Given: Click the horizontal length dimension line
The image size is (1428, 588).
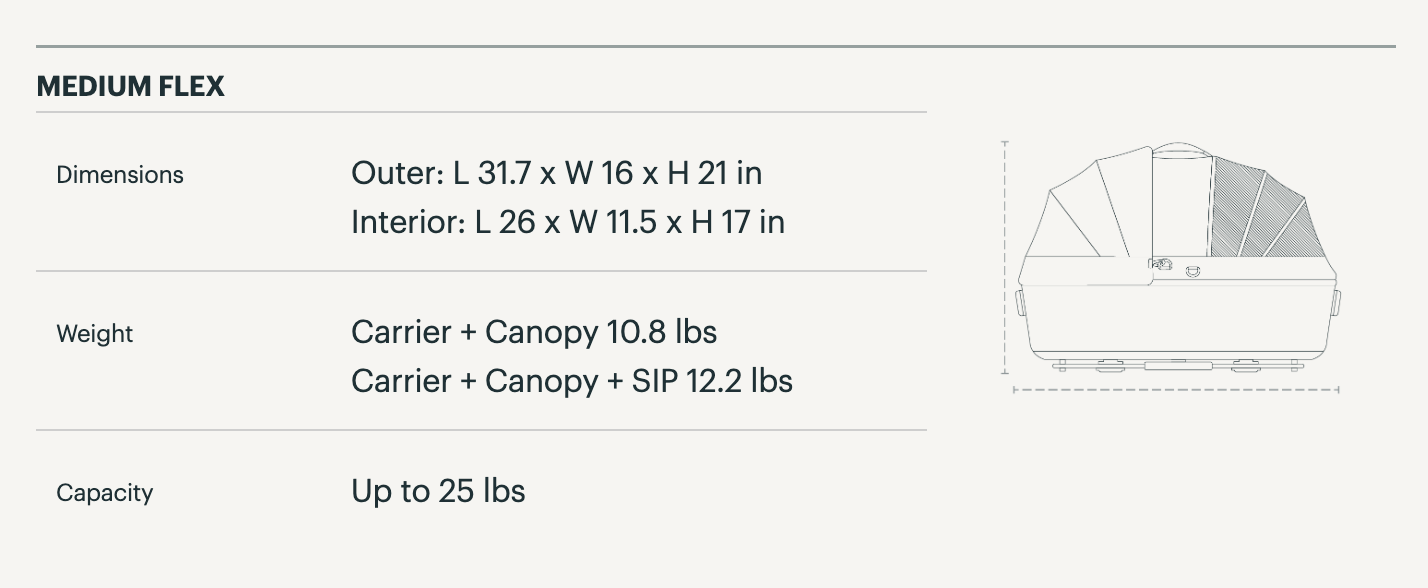Looking at the screenshot, I should (x=1176, y=390).
